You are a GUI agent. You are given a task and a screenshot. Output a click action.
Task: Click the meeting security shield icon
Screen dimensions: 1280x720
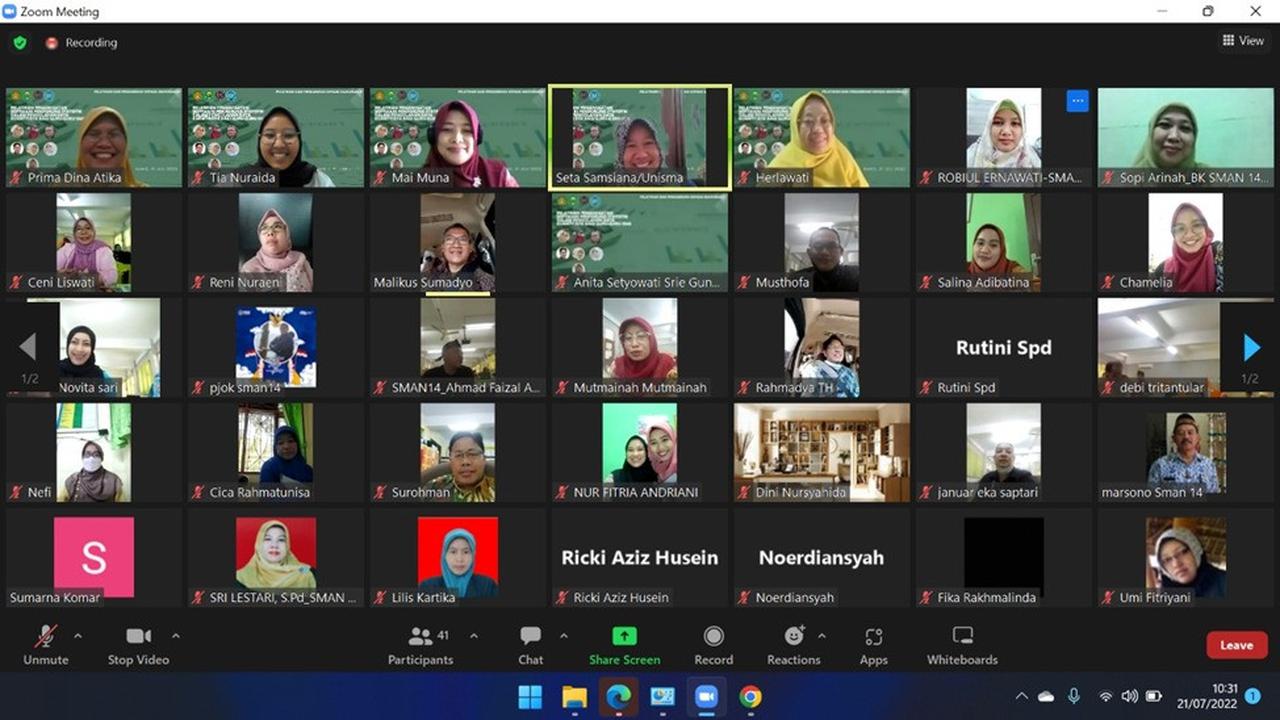[20, 43]
